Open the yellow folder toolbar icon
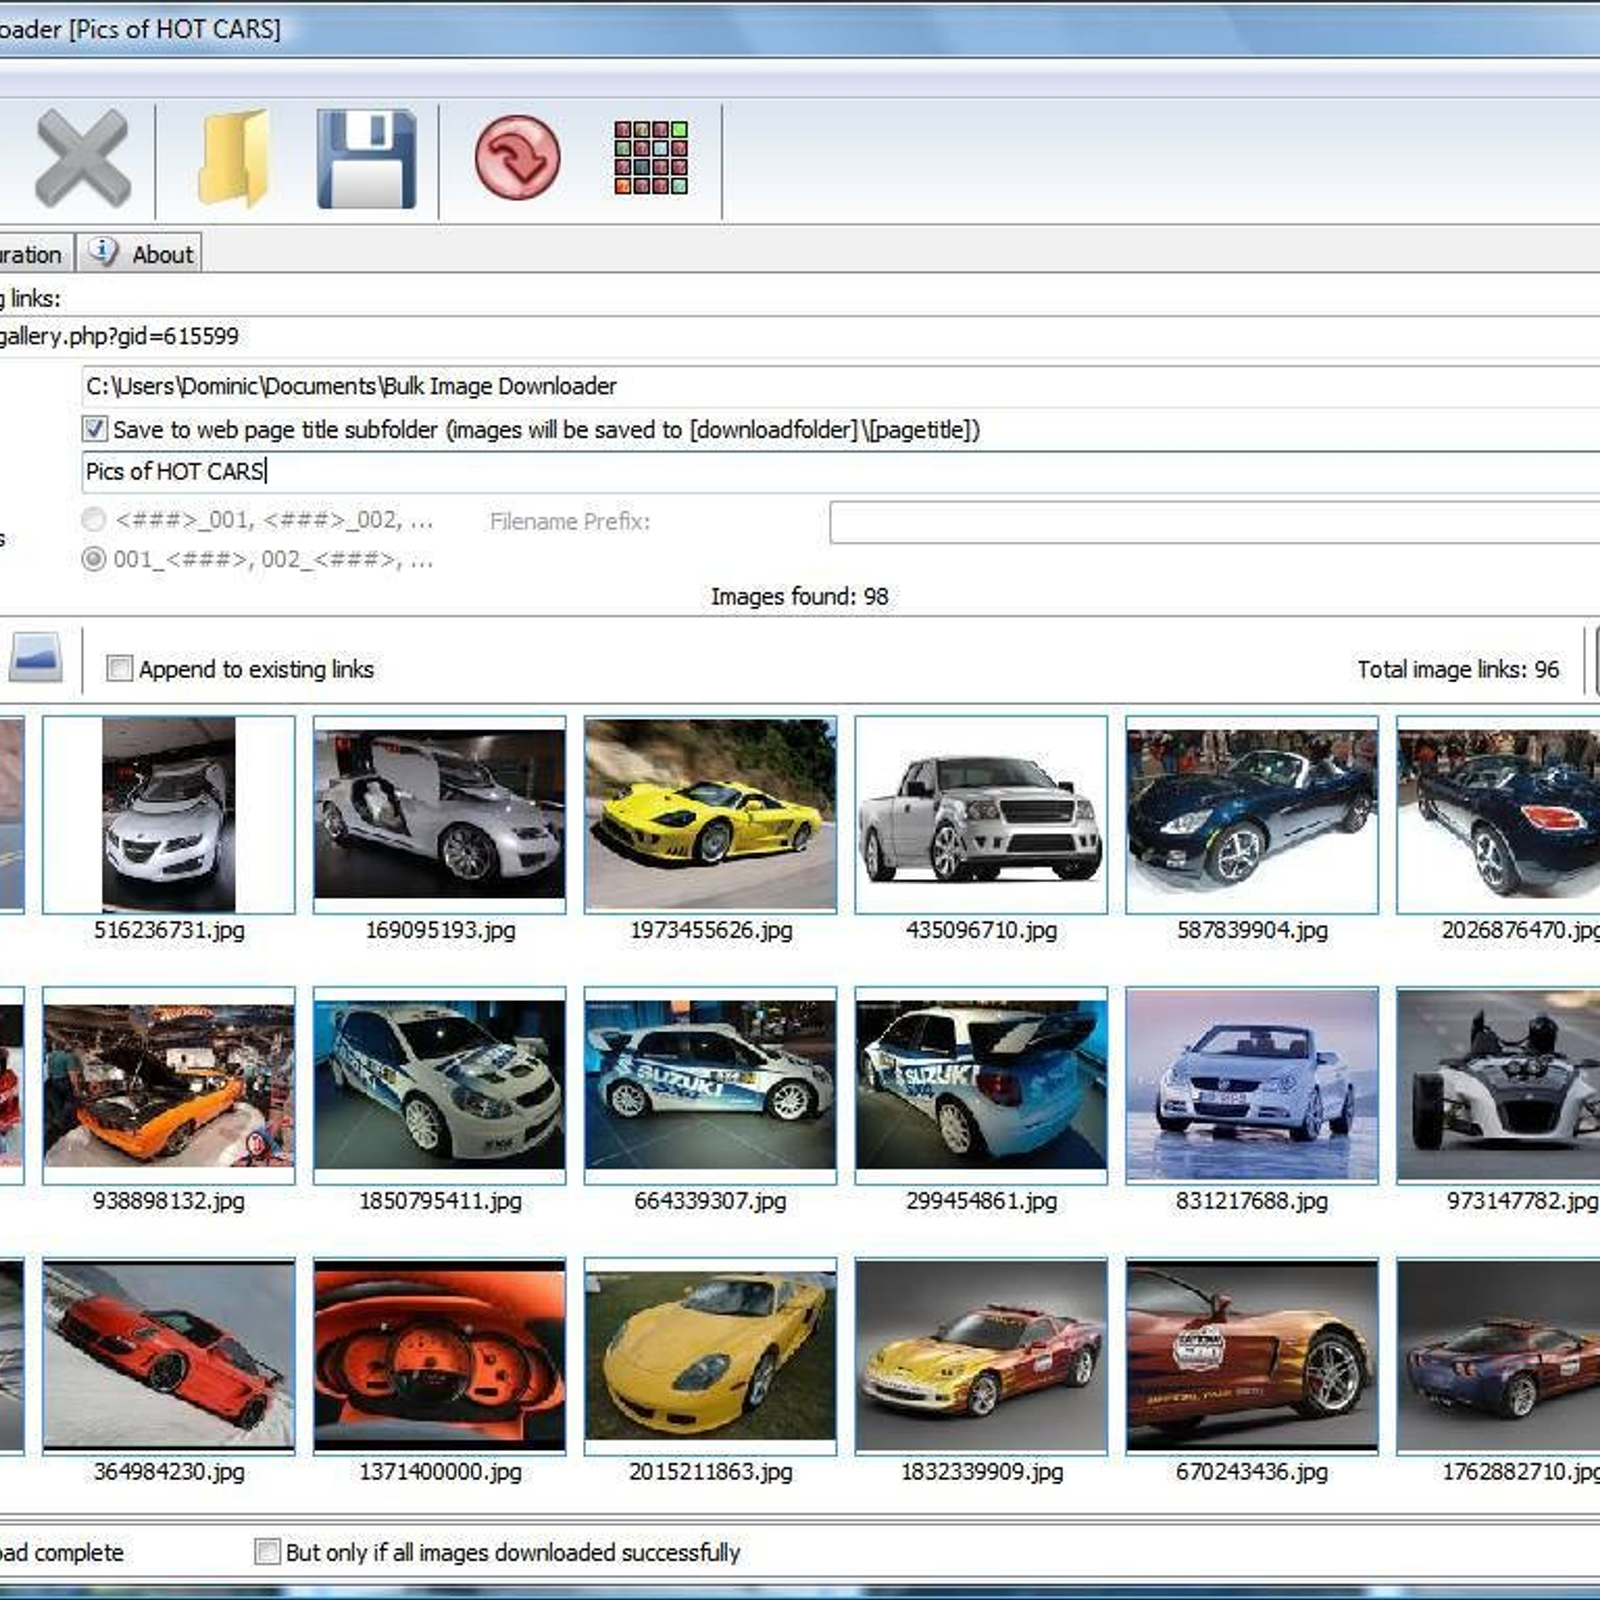Image resolution: width=1600 pixels, height=1600 pixels. tap(233, 158)
